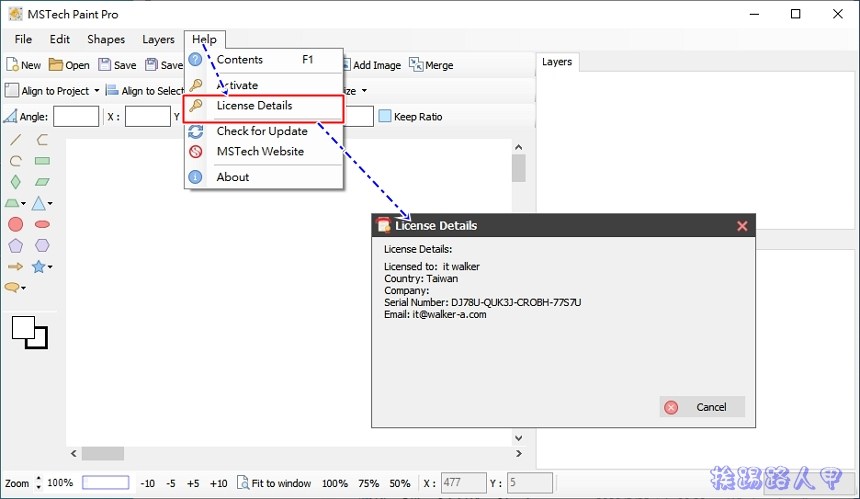Click Add Image in toolbar
Screen dimensions: 860x499
[373, 65]
